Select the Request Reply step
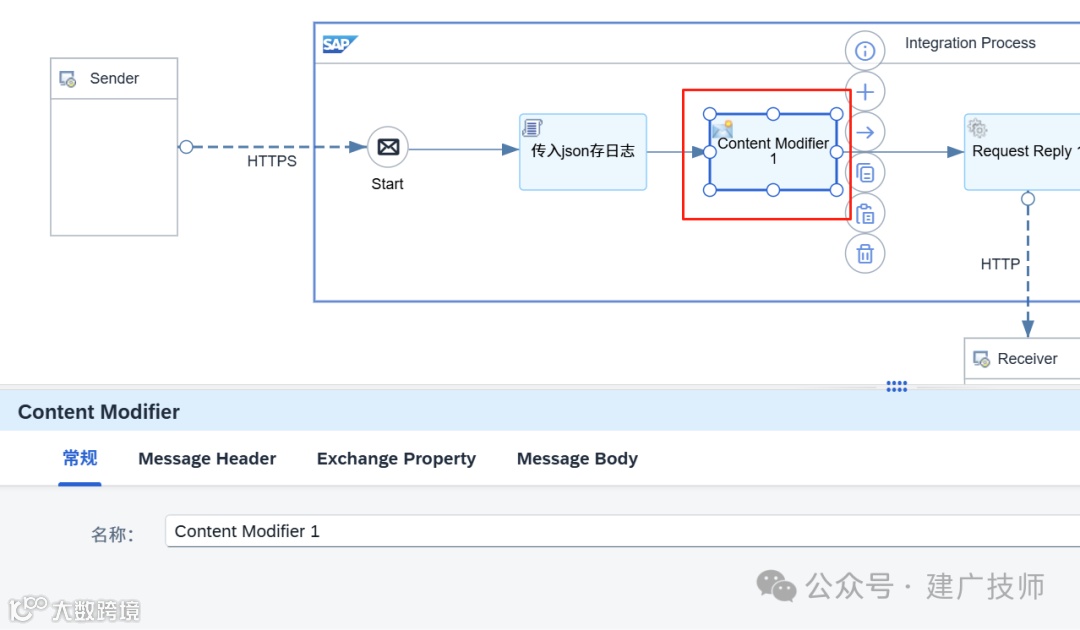 click(x=1022, y=151)
